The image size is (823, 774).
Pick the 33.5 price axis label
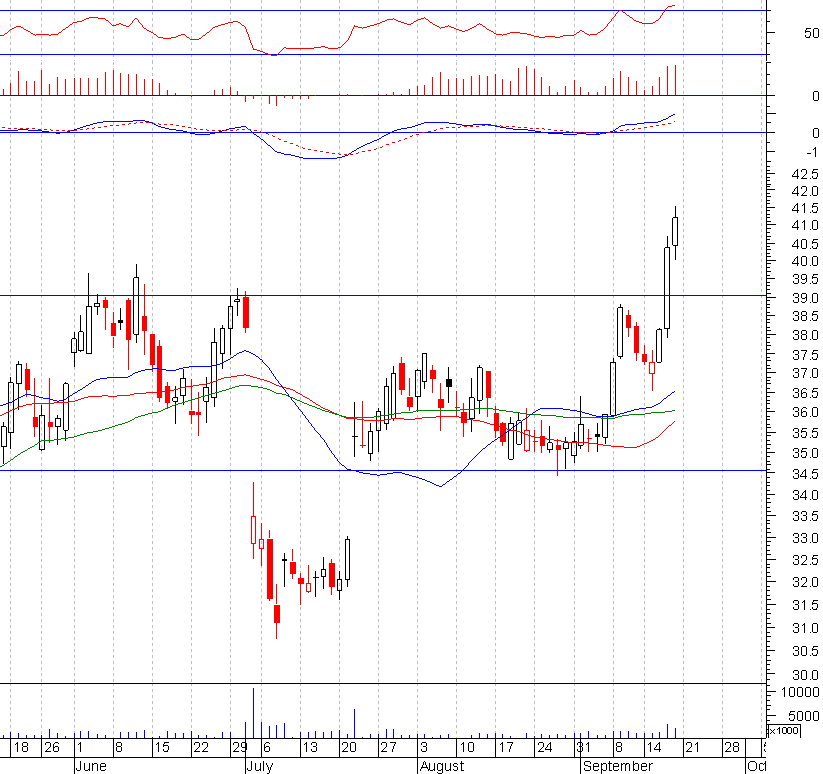coord(805,516)
